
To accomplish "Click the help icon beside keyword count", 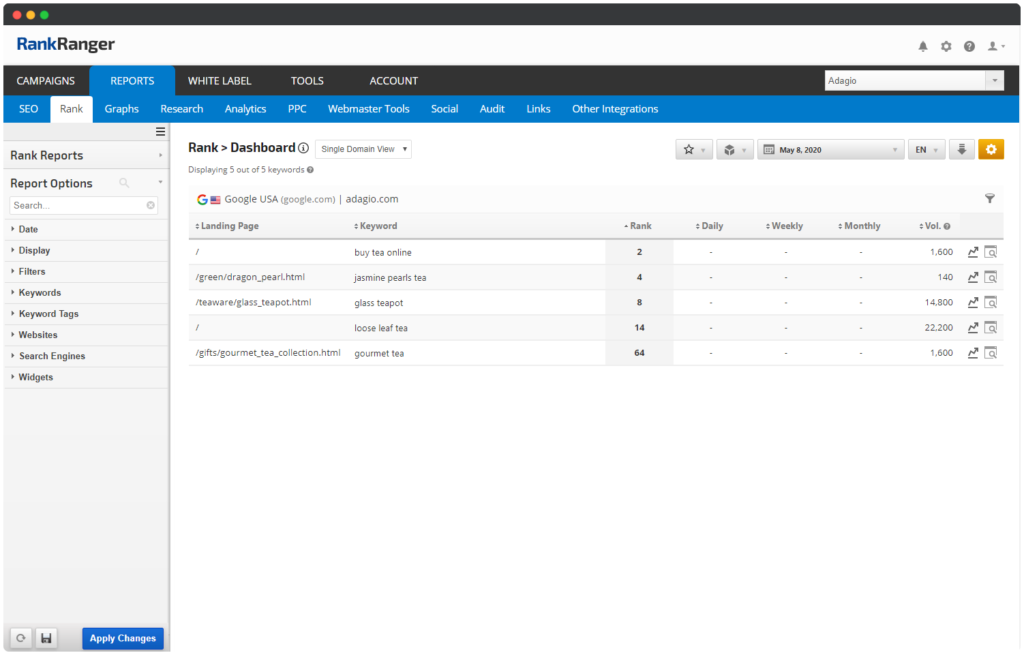I will click(310, 170).
